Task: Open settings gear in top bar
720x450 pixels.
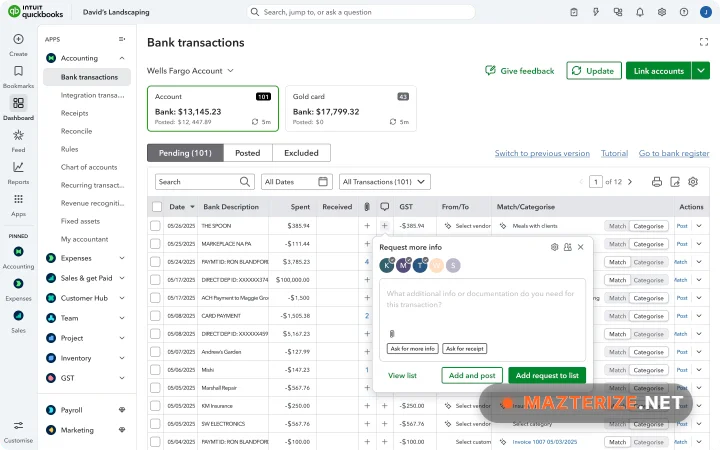Action: (662, 12)
